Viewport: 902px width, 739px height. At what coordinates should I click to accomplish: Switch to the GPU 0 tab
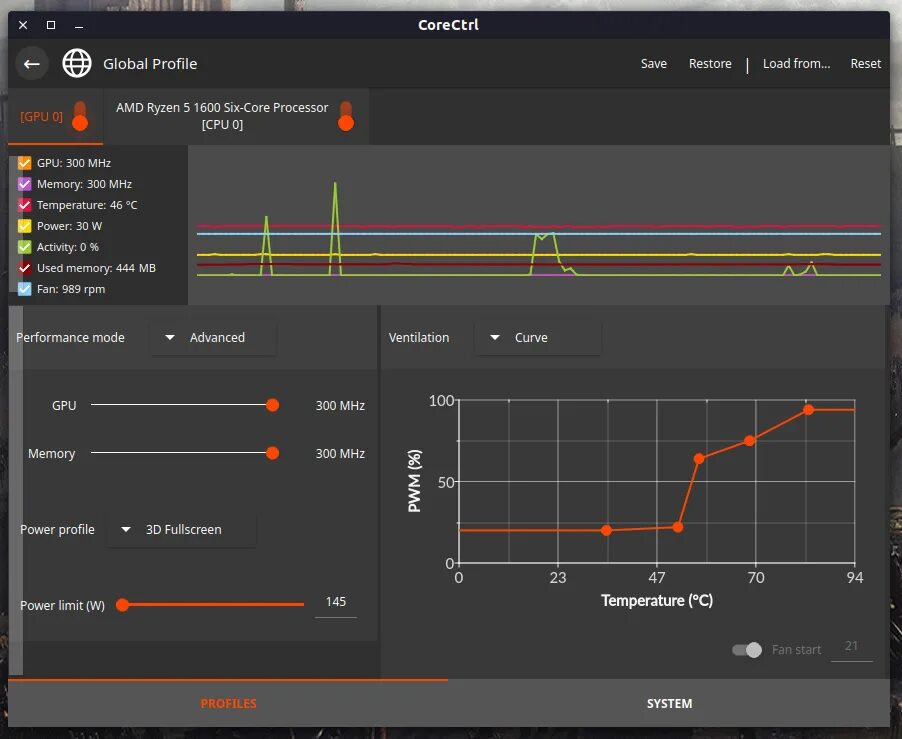point(55,116)
